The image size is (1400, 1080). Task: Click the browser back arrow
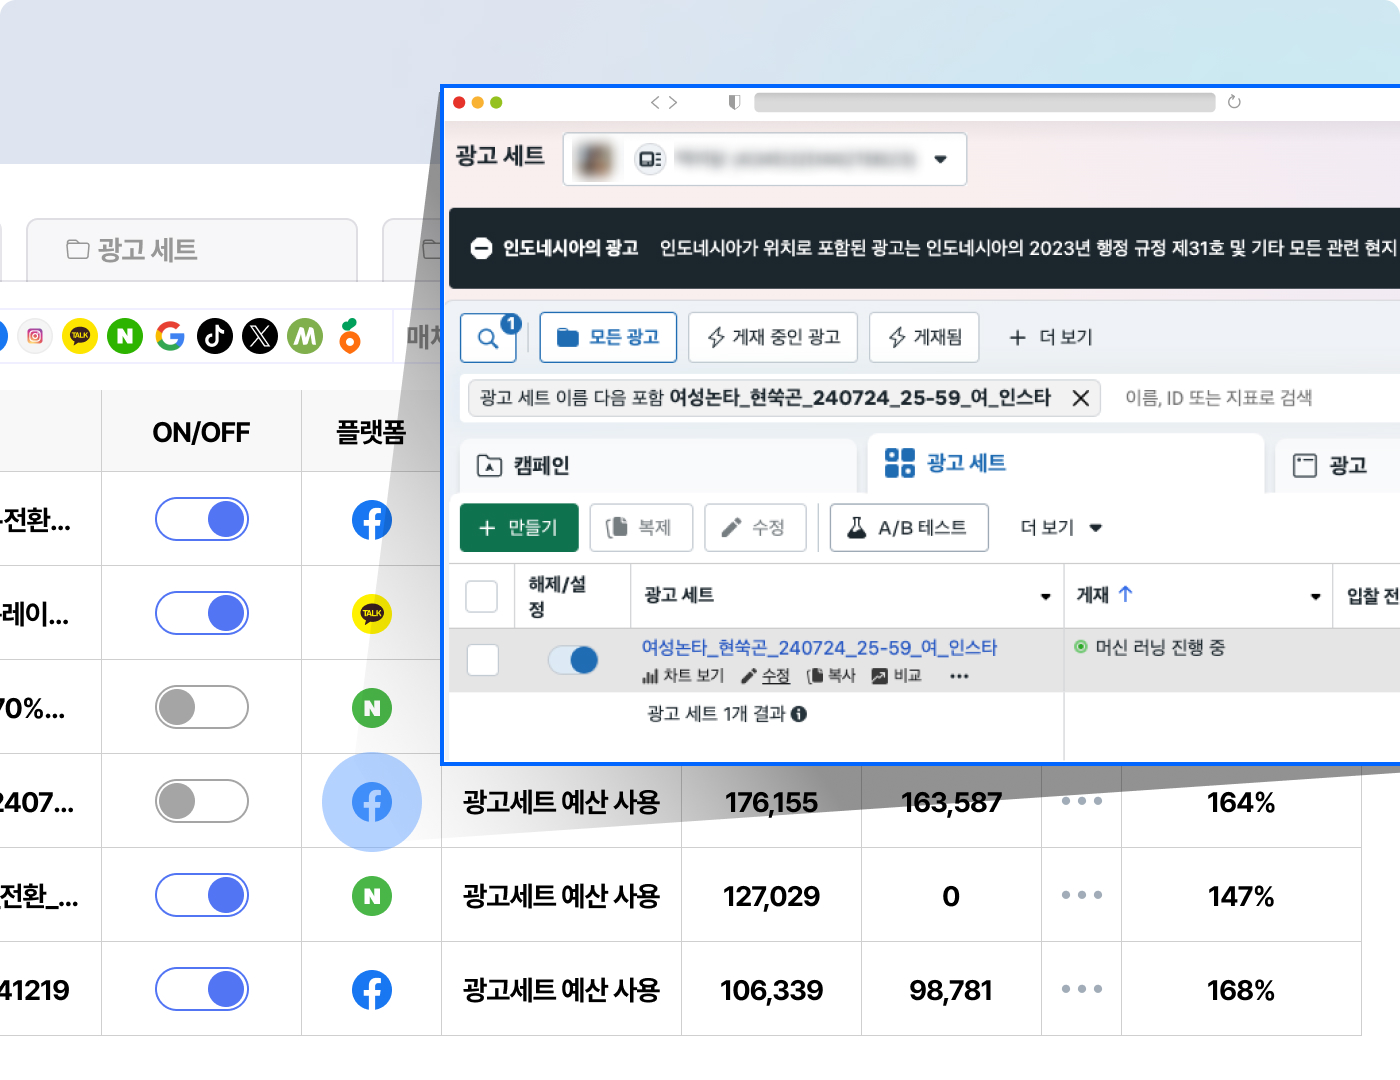(x=655, y=102)
